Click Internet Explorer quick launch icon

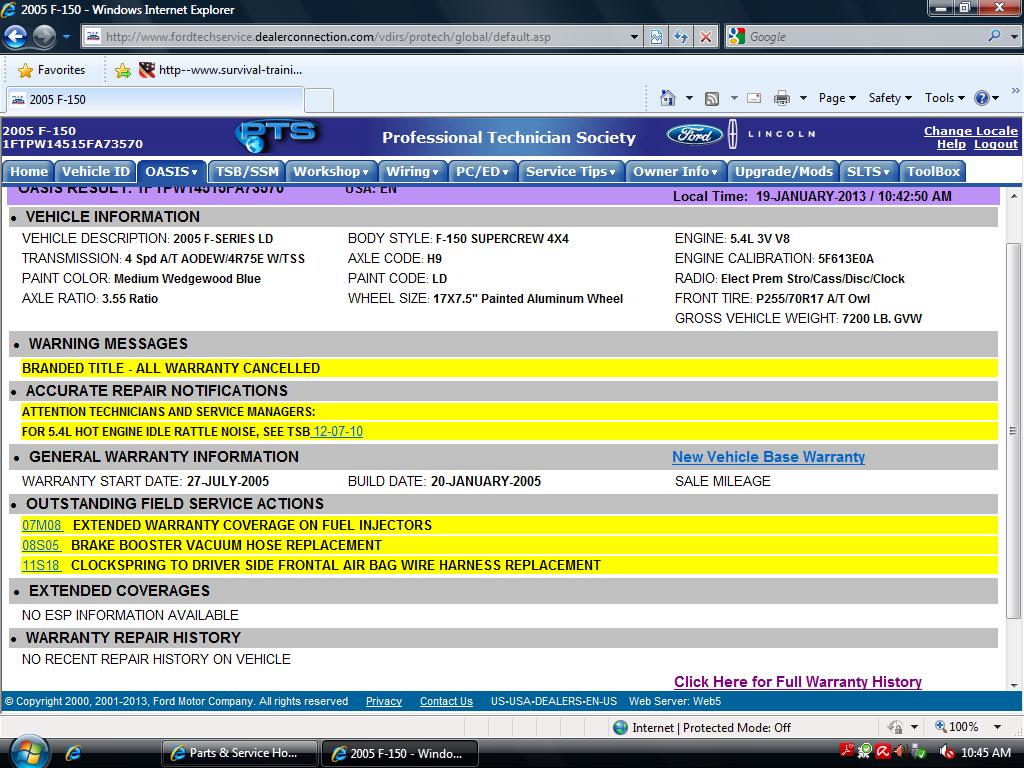pos(72,753)
